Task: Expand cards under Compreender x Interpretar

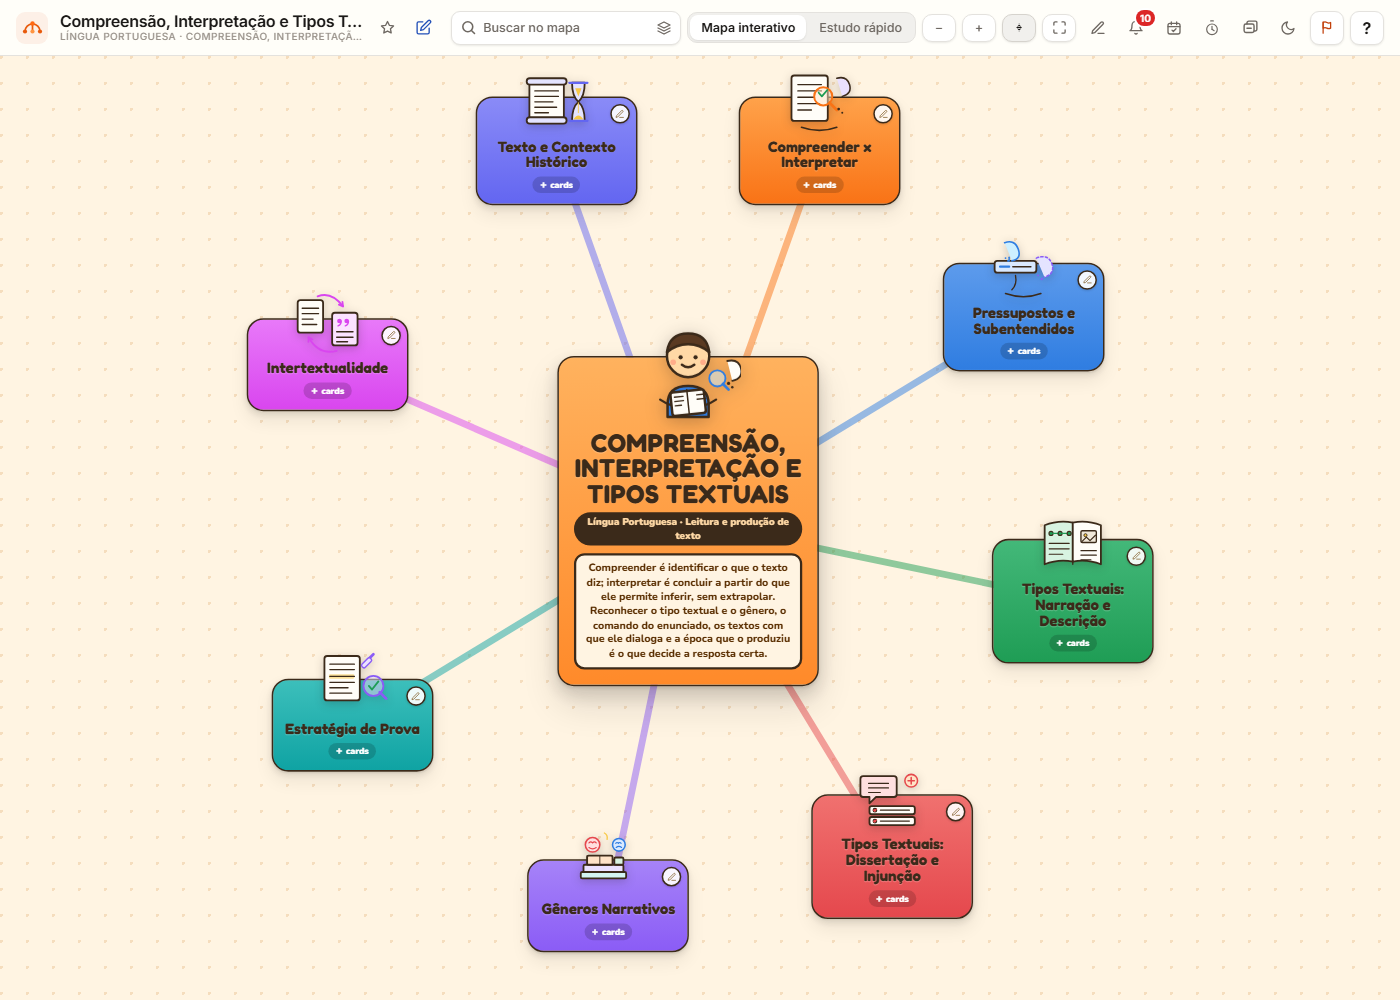Action: click(820, 185)
